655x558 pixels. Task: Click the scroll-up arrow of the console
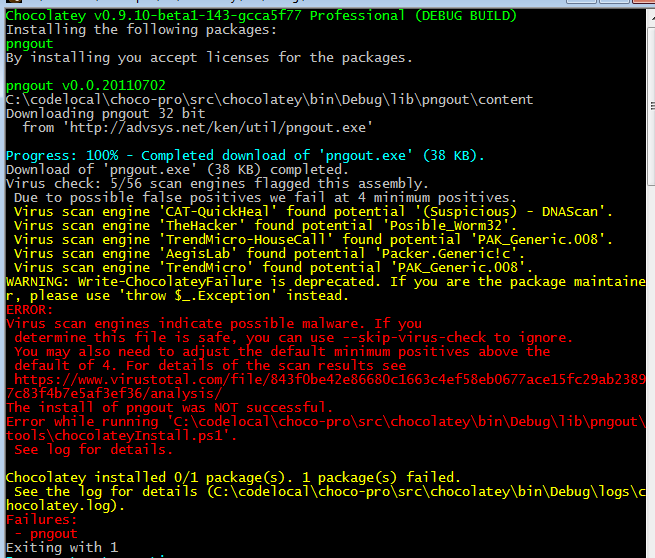tap(652, 18)
